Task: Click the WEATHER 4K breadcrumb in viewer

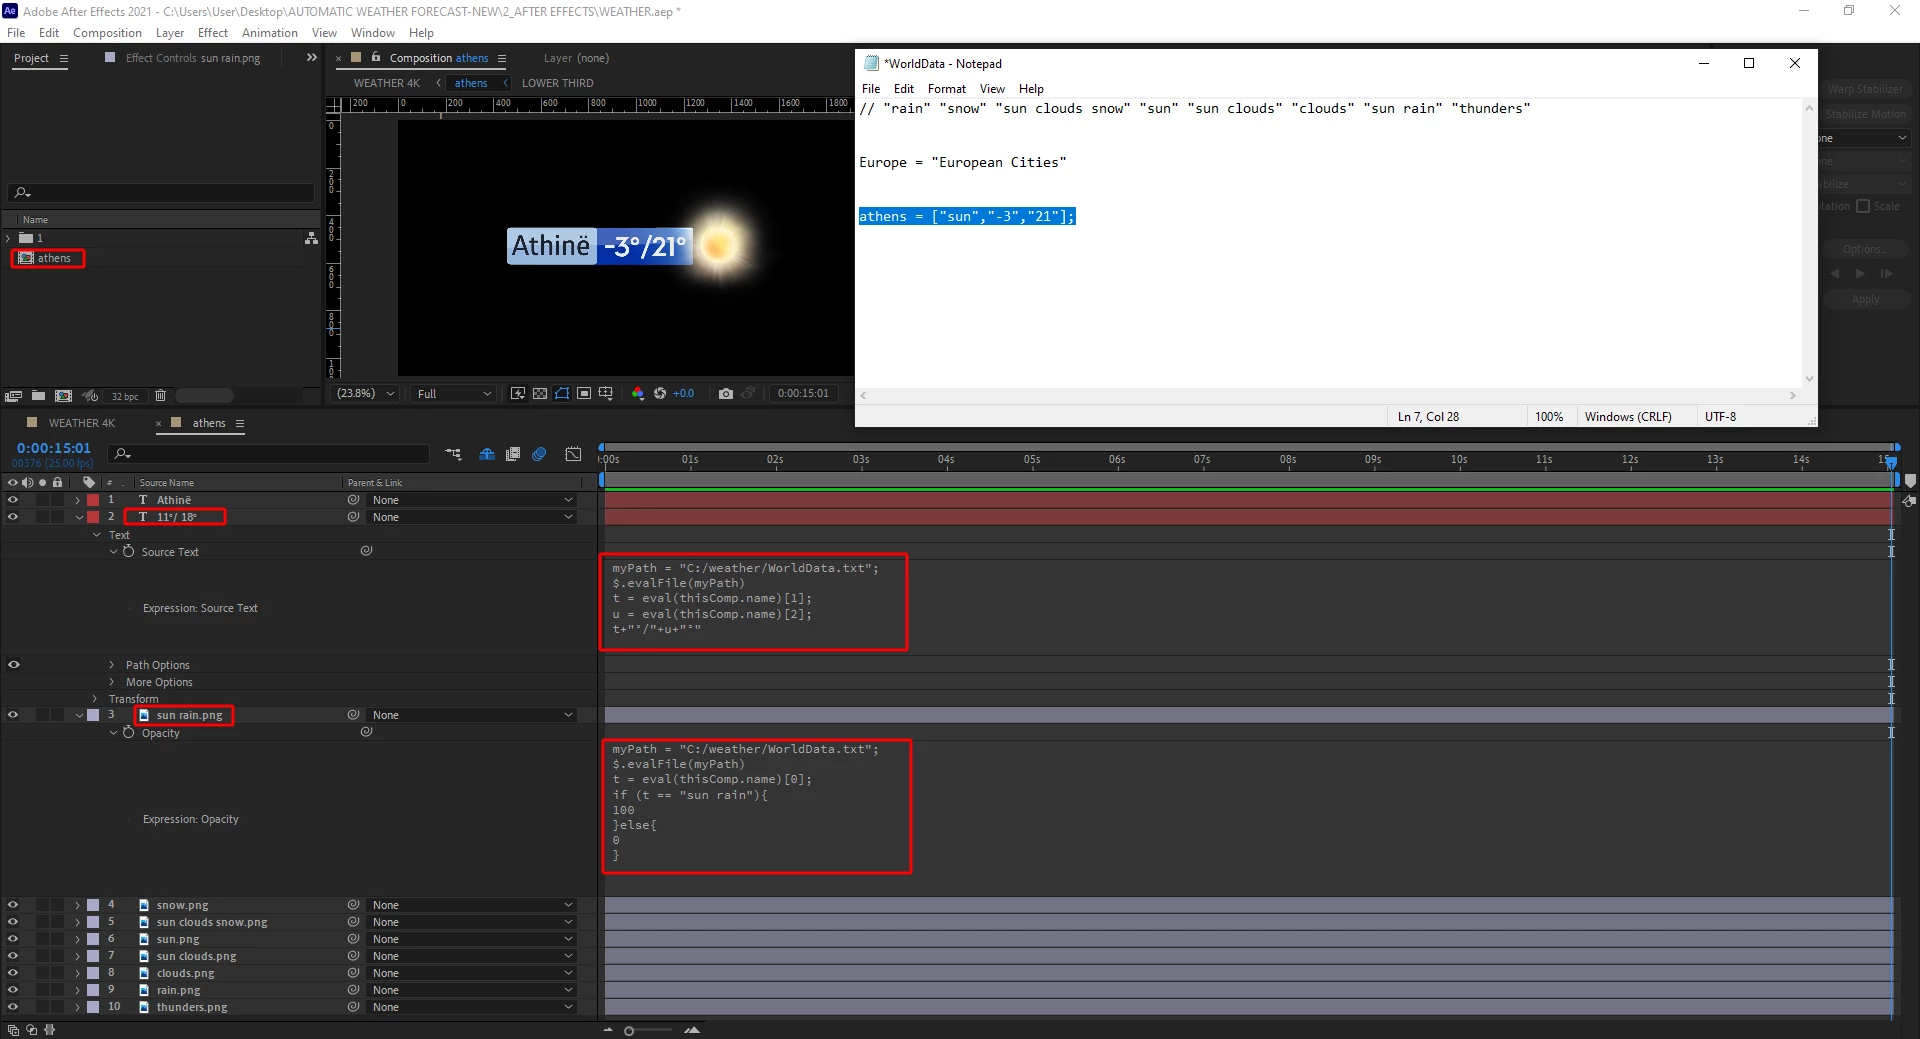Action: (x=387, y=83)
